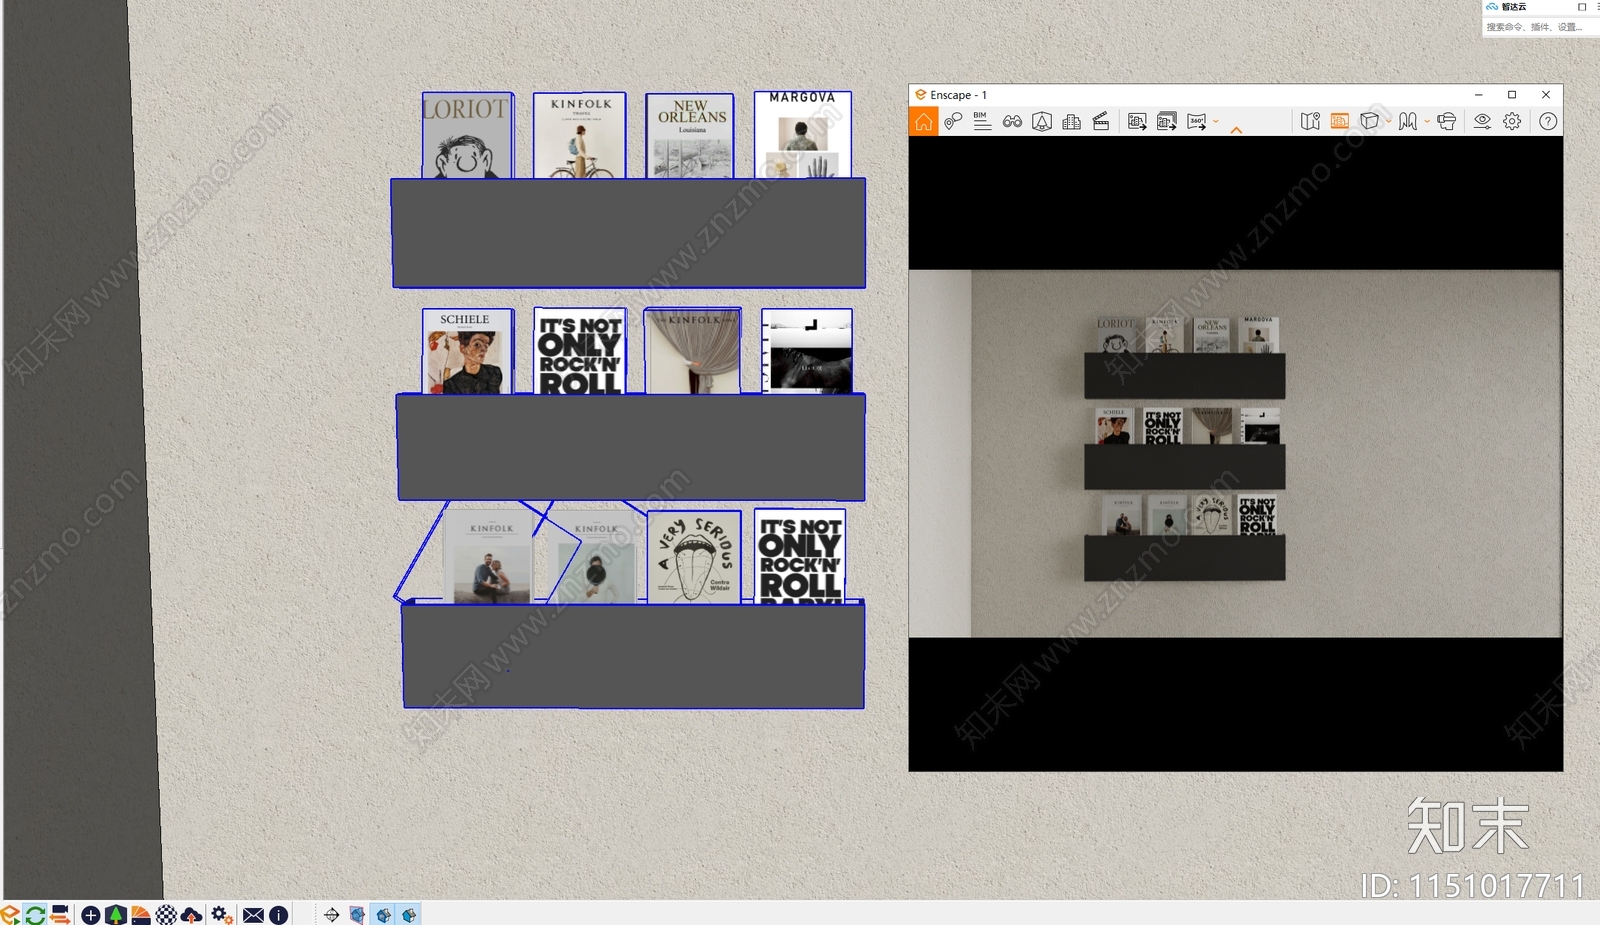Click Start Enscape icon in bottom toolbar
The width and height of the screenshot is (1600, 925).
pos(10,914)
